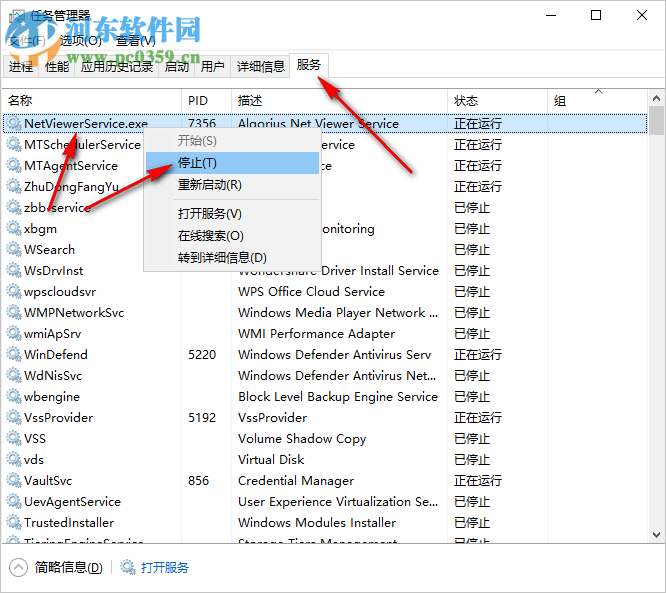The width and height of the screenshot is (666, 593).
Task: Switch to the 性能 tab
Action: (57, 67)
